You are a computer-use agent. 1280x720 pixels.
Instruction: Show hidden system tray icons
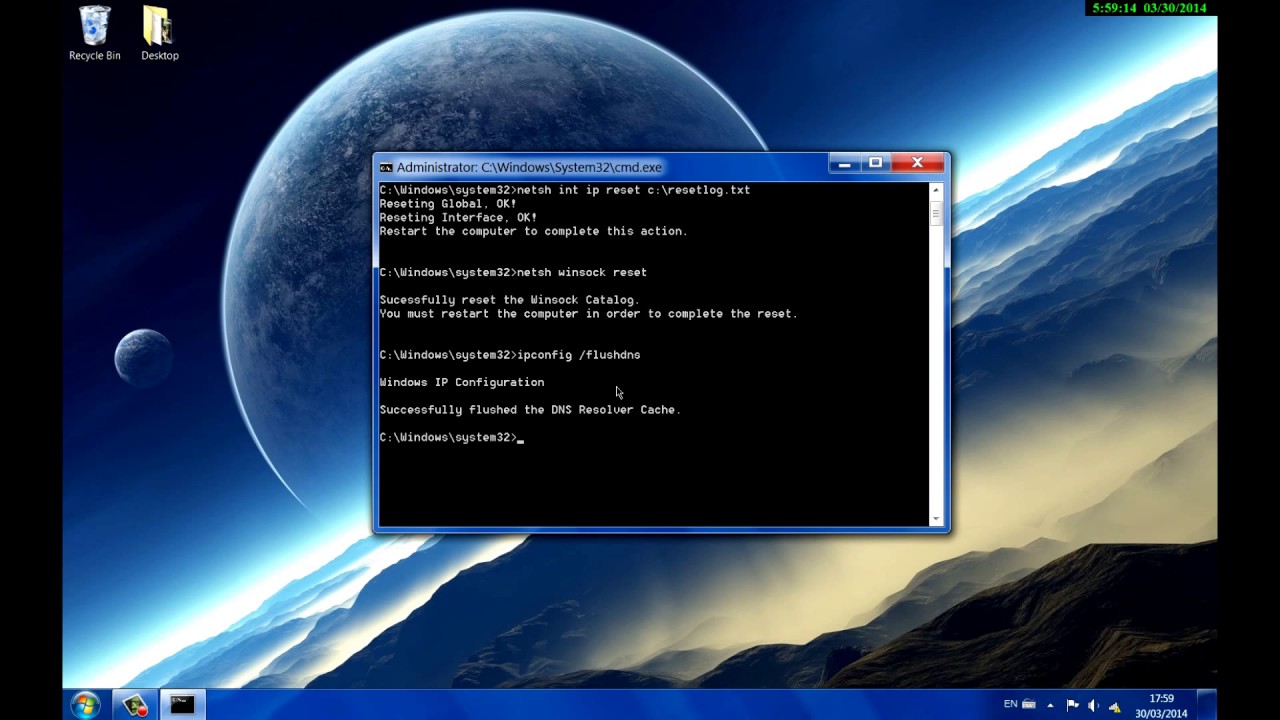point(1050,706)
